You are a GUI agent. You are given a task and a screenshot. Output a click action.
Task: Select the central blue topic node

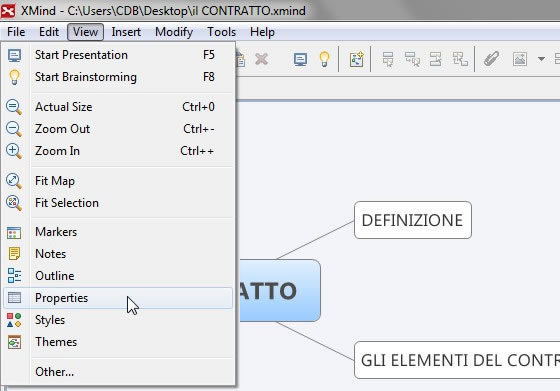coord(279,290)
